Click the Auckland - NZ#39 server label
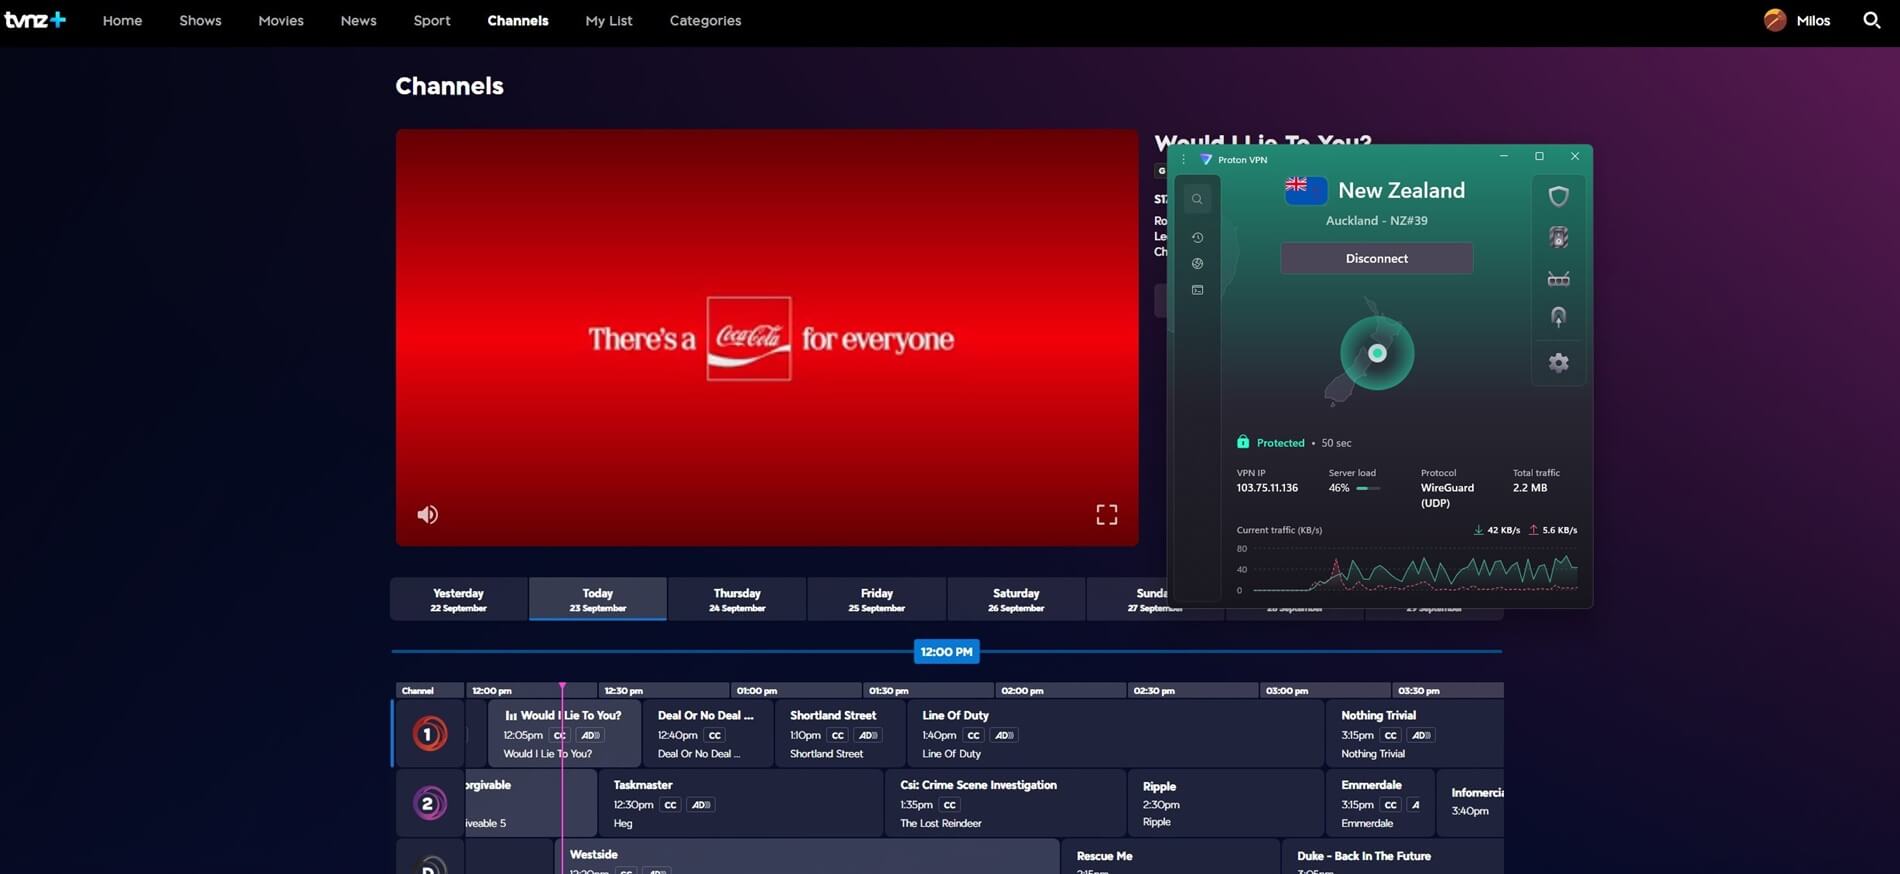 click(x=1376, y=221)
